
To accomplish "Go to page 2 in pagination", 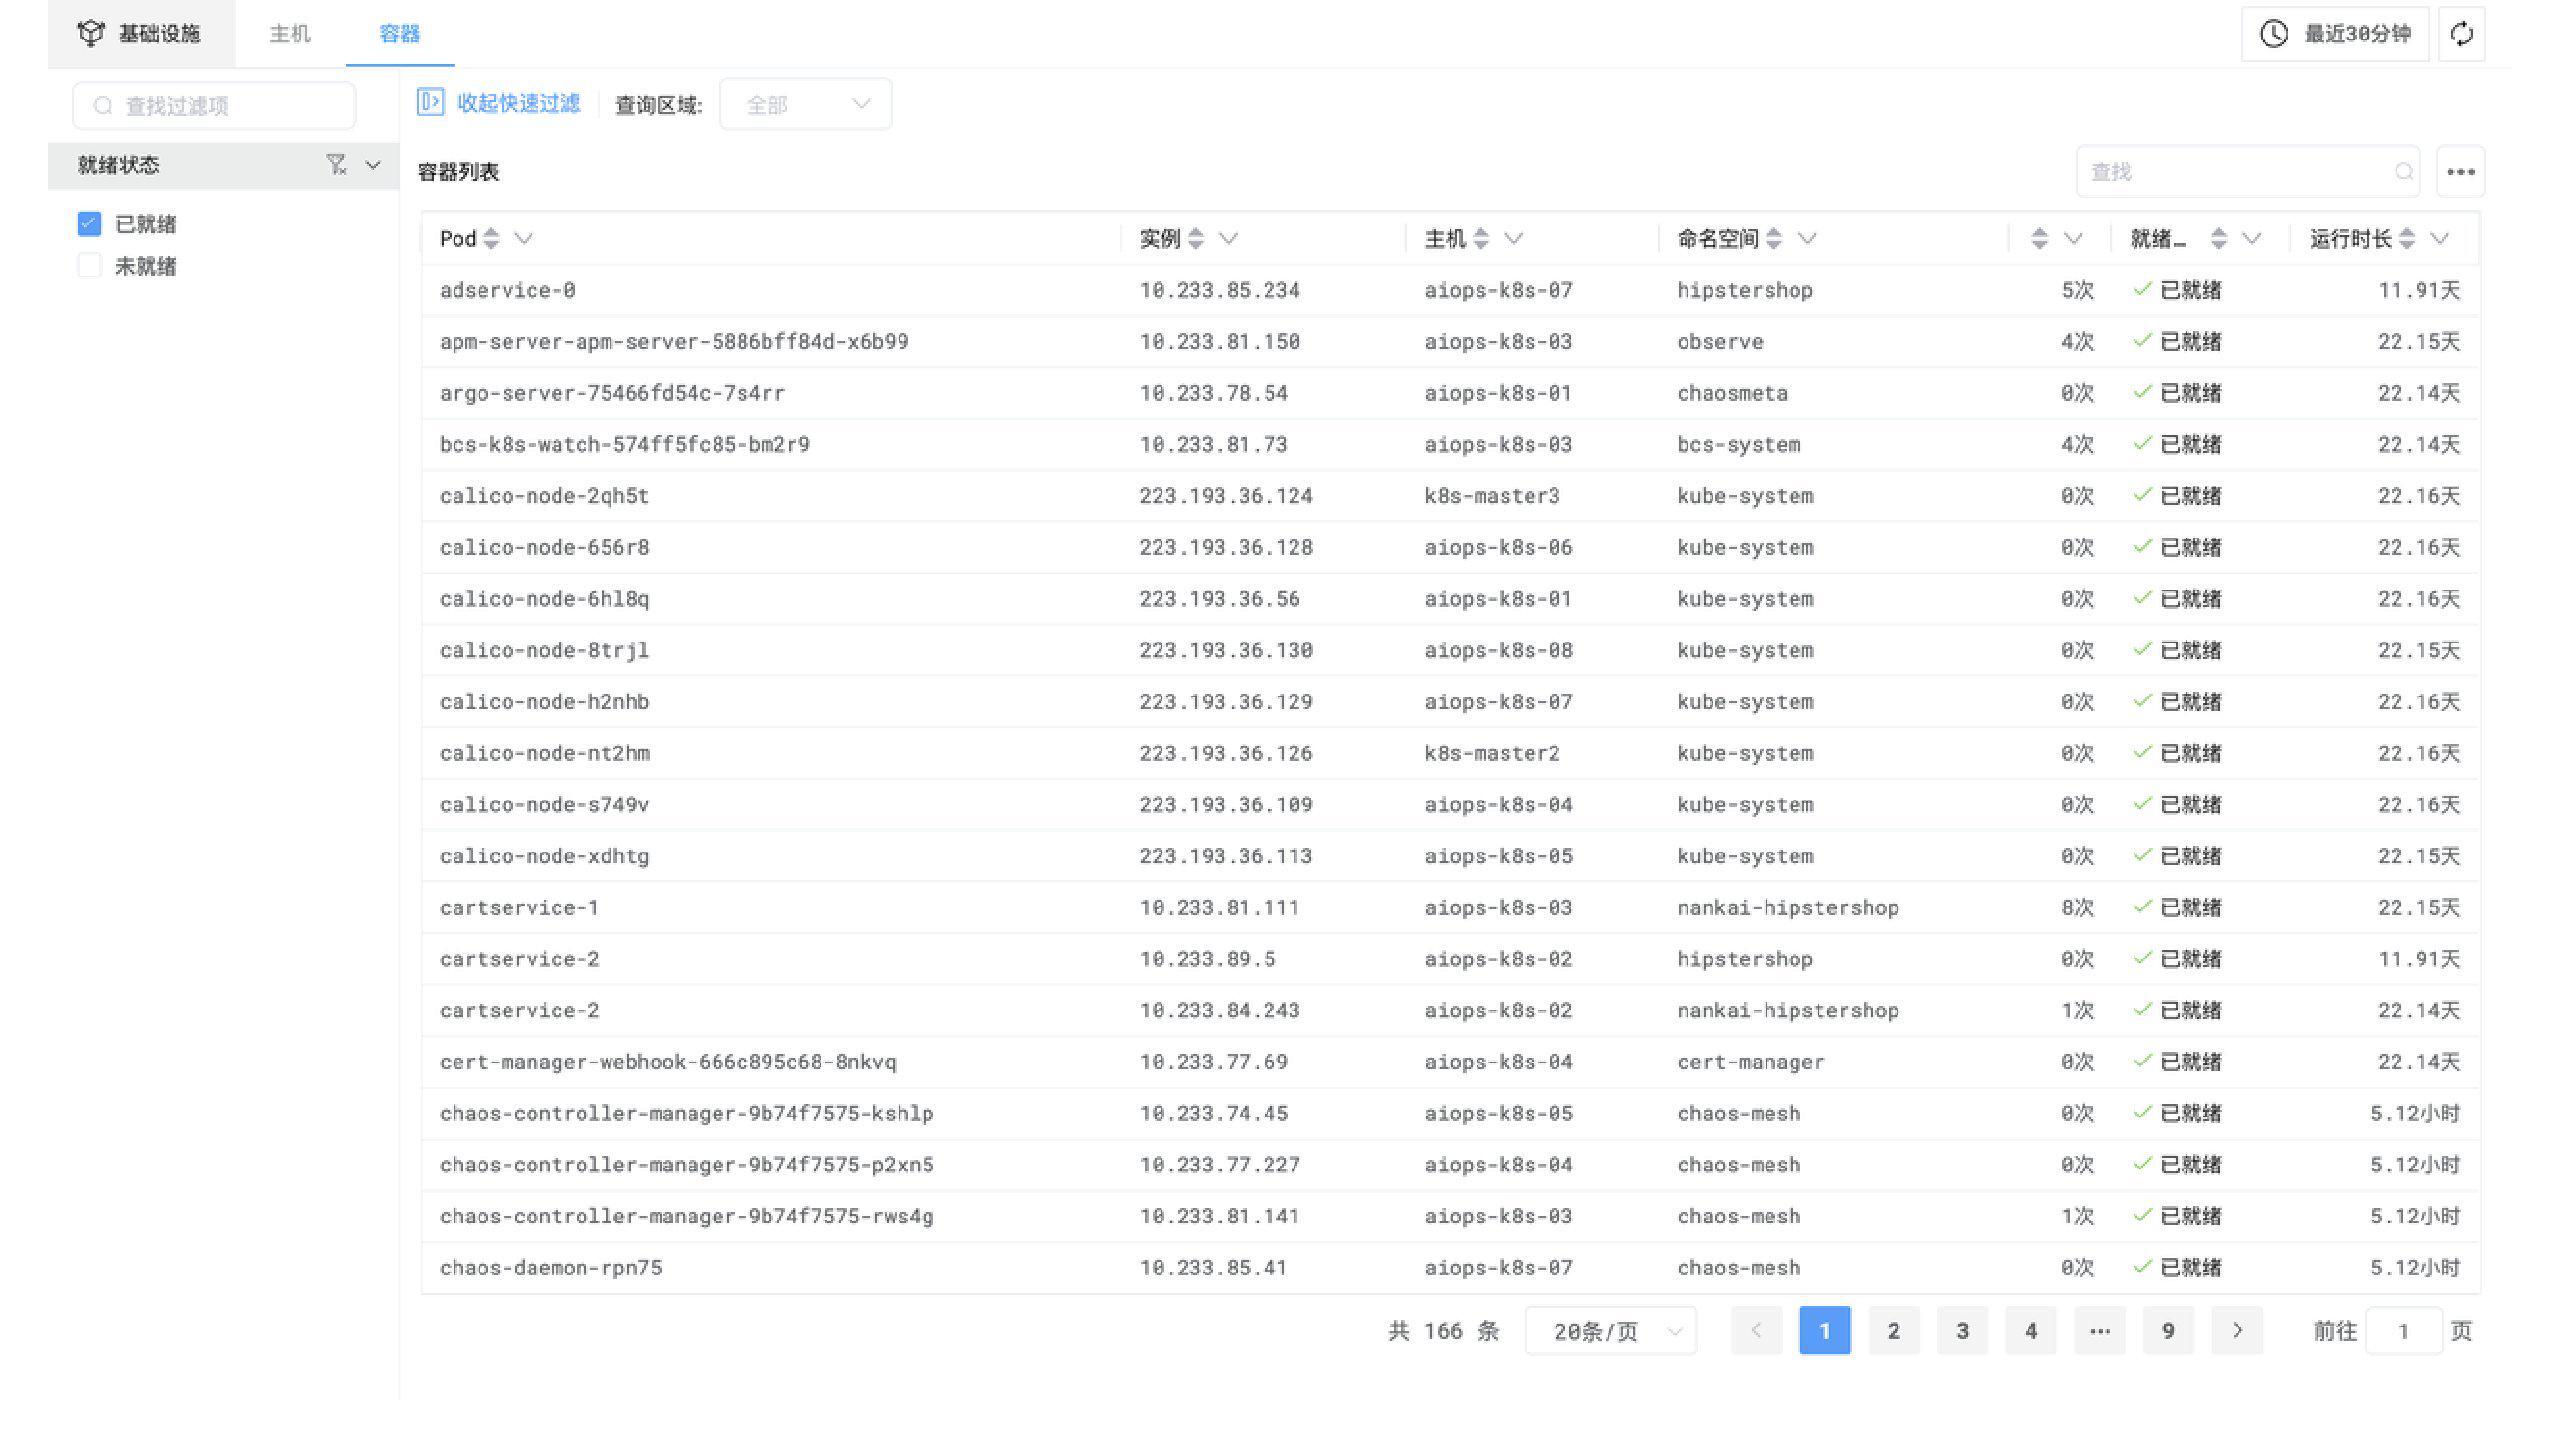I will tap(1893, 1331).
